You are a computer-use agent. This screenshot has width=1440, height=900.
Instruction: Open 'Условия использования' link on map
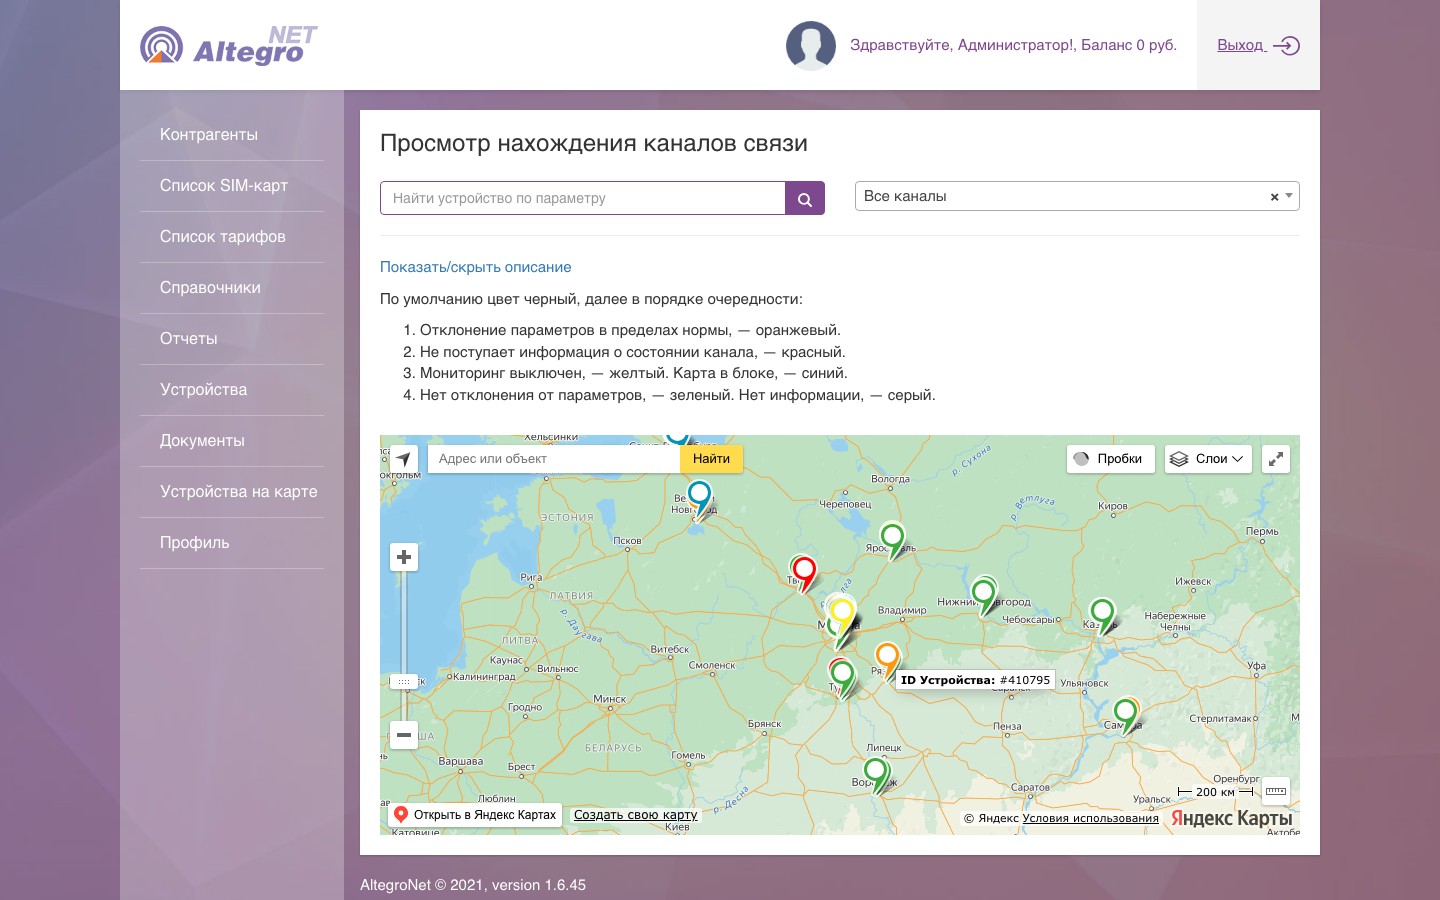[1091, 818]
